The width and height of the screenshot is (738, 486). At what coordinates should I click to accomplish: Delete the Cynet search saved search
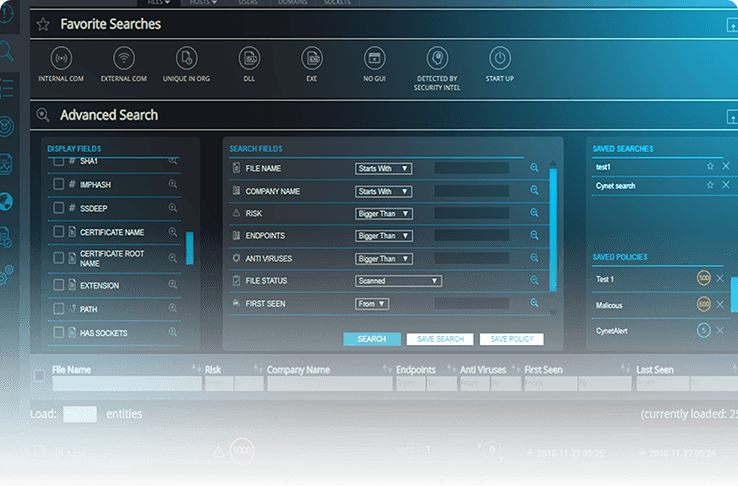point(726,185)
